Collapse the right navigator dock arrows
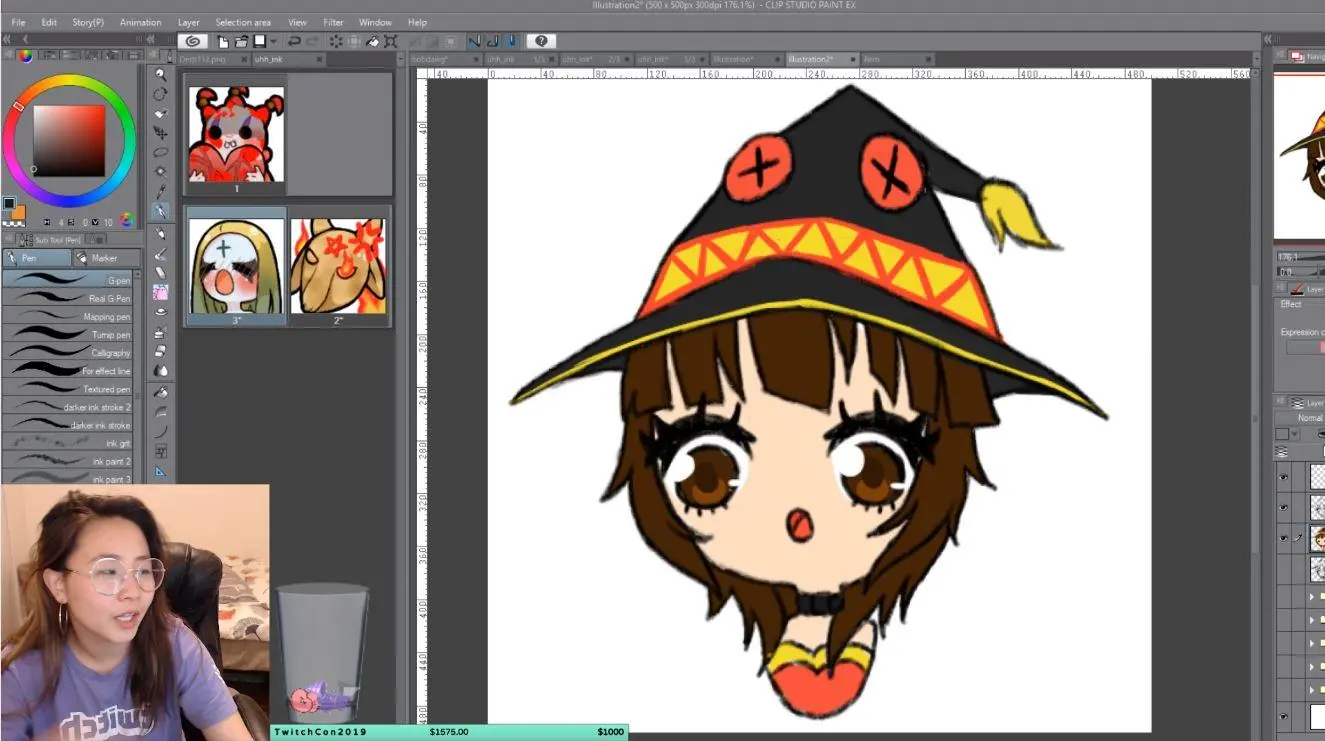1325x741 pixels. tap(1268, 39)
